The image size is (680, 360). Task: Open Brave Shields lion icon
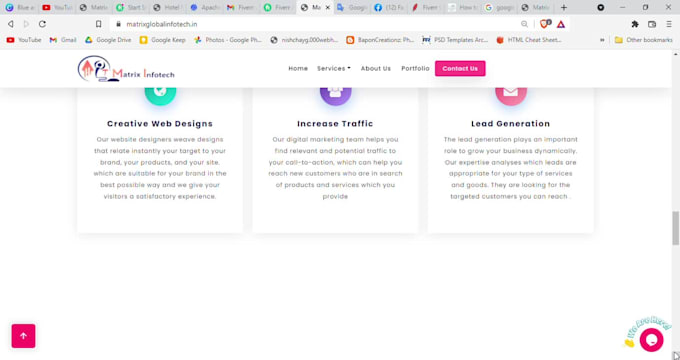545,24
